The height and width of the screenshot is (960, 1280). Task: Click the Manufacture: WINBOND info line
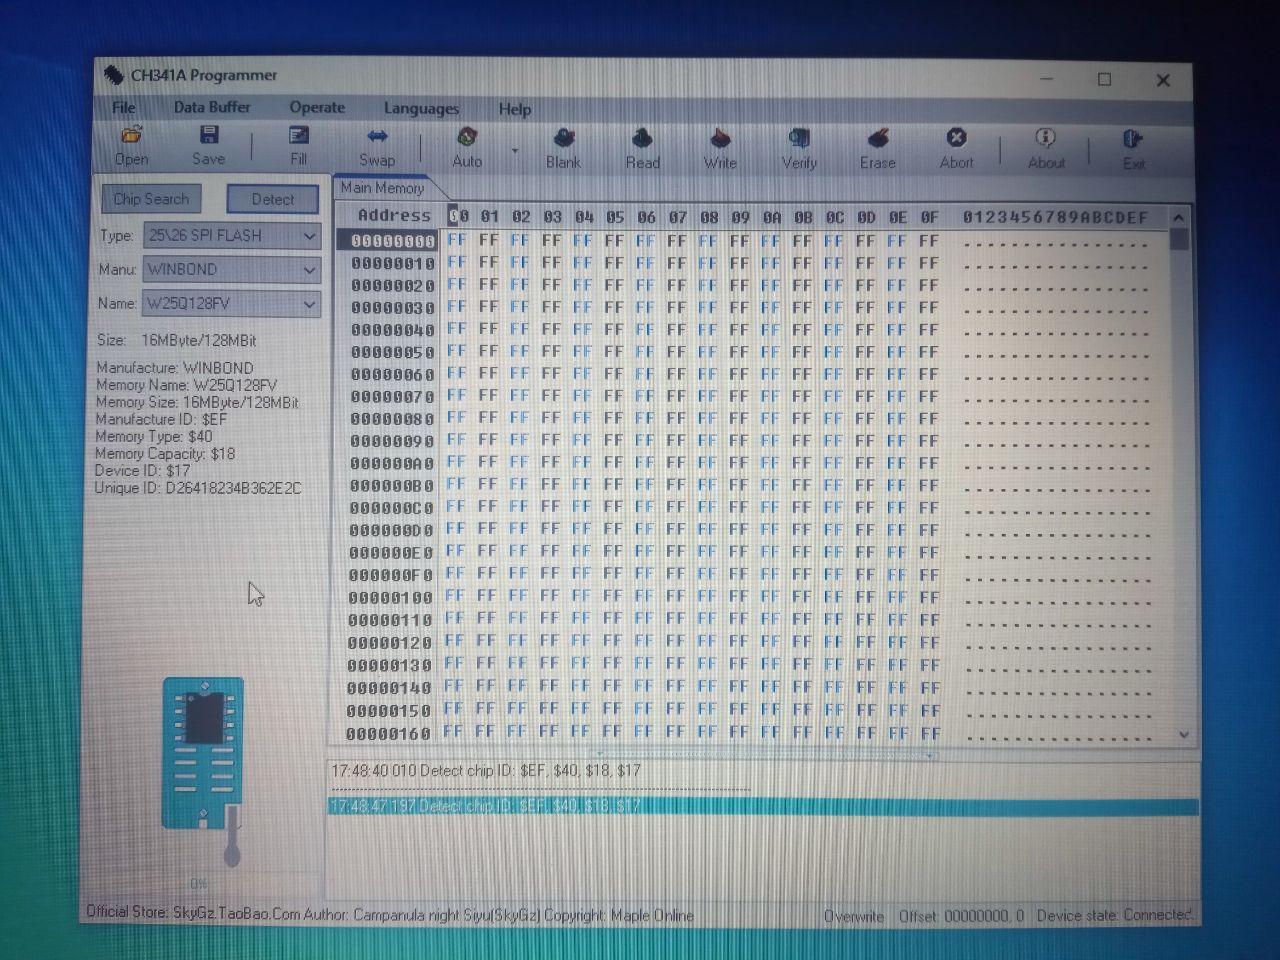[x=175, y=368]
